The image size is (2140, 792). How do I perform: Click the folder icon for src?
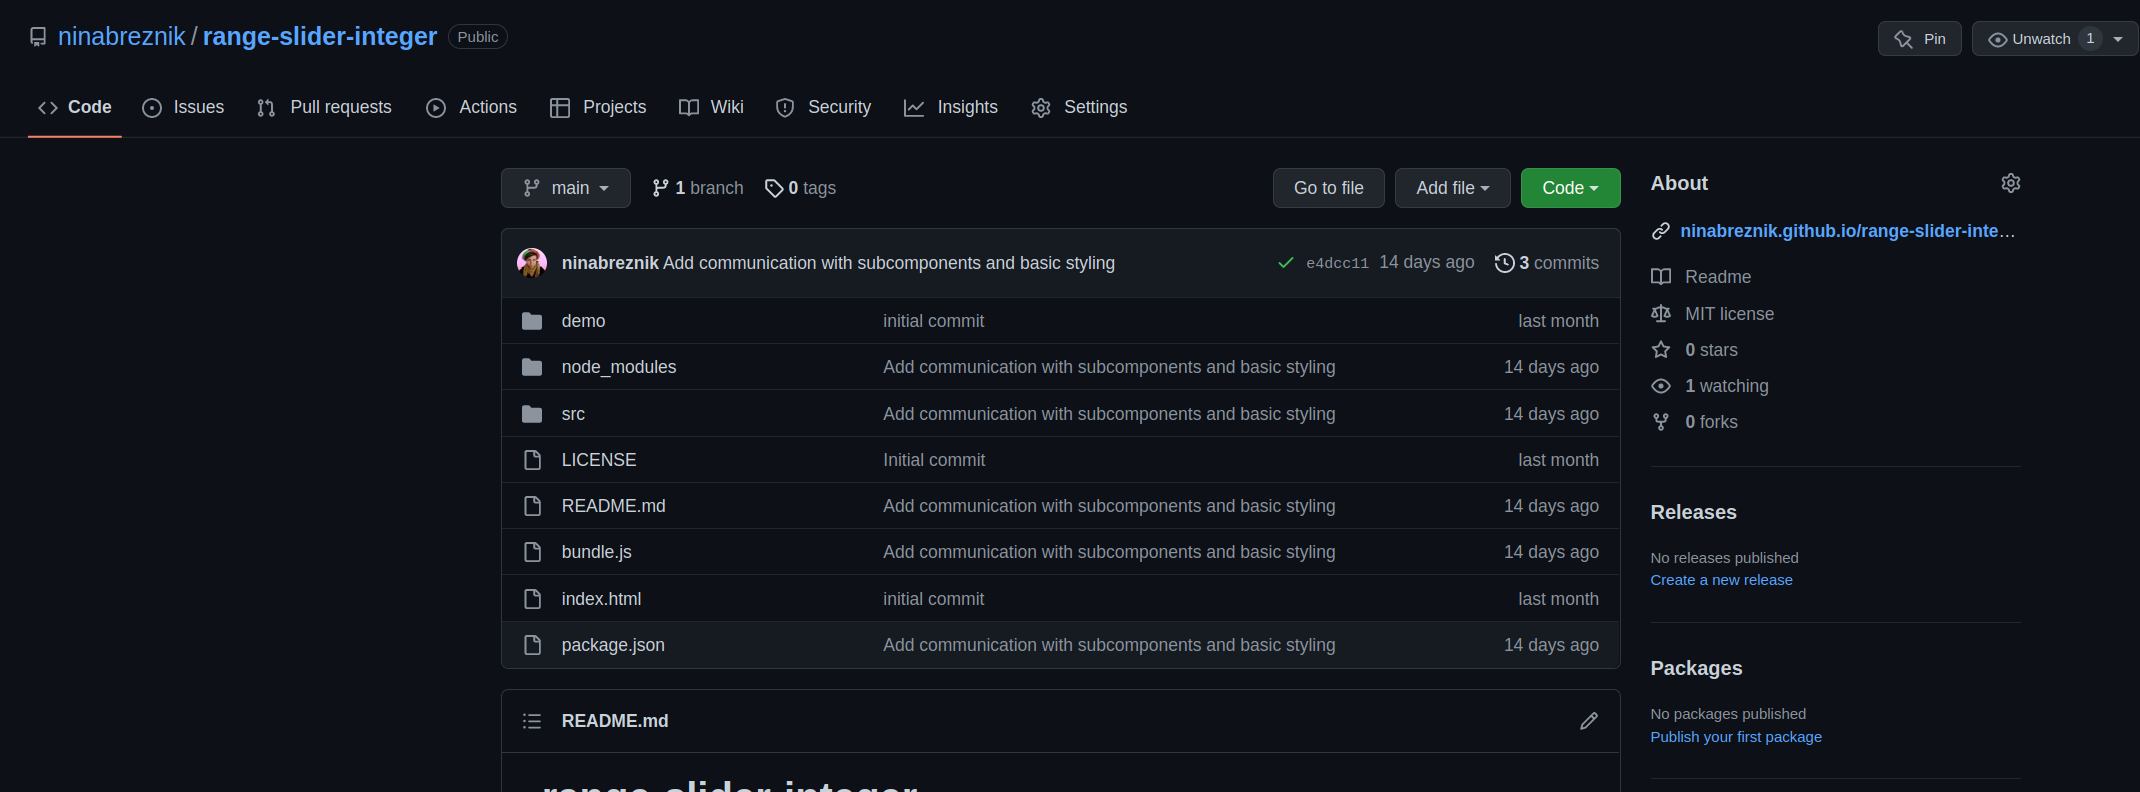coord(532,414)
